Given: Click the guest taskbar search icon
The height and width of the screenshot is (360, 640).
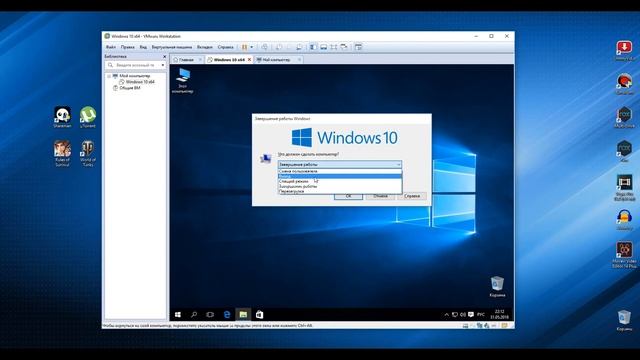Looking at the screenshot, I should tap(194, 315).
